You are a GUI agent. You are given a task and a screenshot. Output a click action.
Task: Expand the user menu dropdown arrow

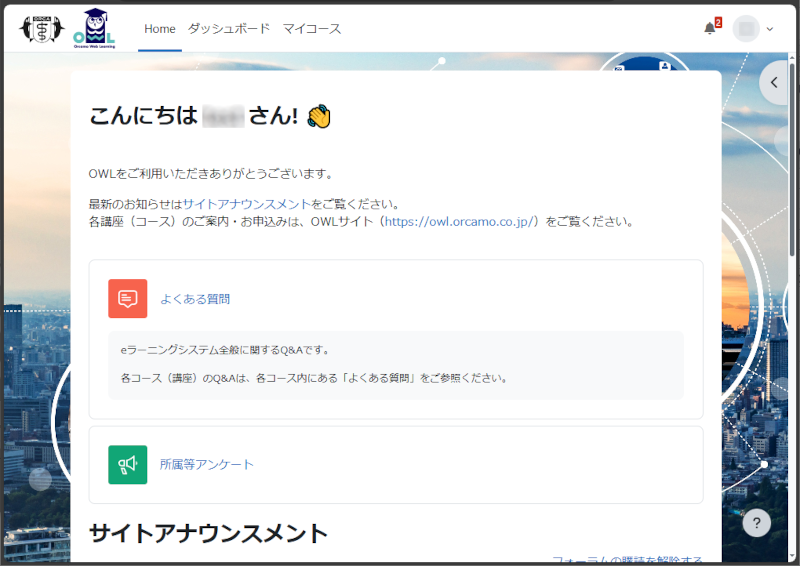tap(770, 29)
